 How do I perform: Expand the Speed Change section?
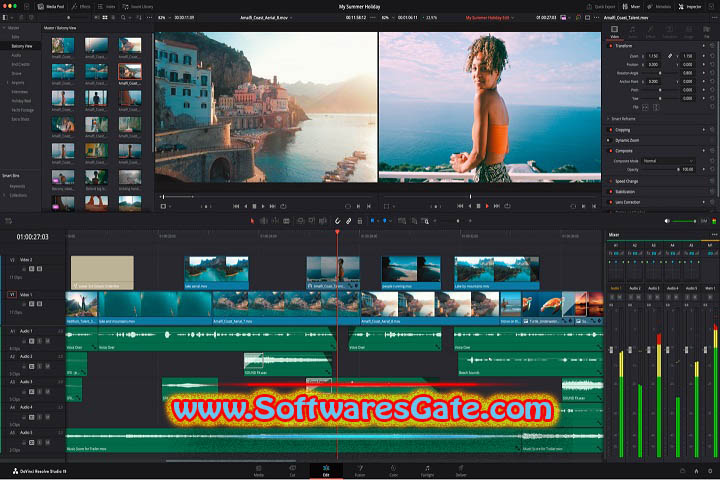626,181
